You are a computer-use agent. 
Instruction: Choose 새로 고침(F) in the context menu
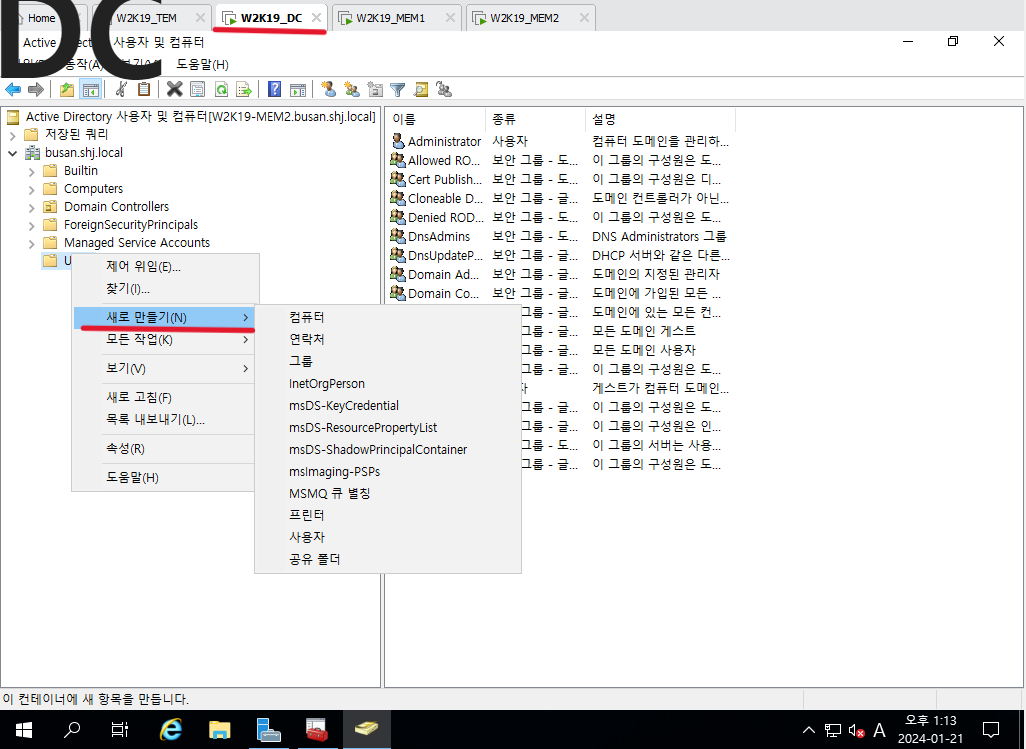[164, 398]
